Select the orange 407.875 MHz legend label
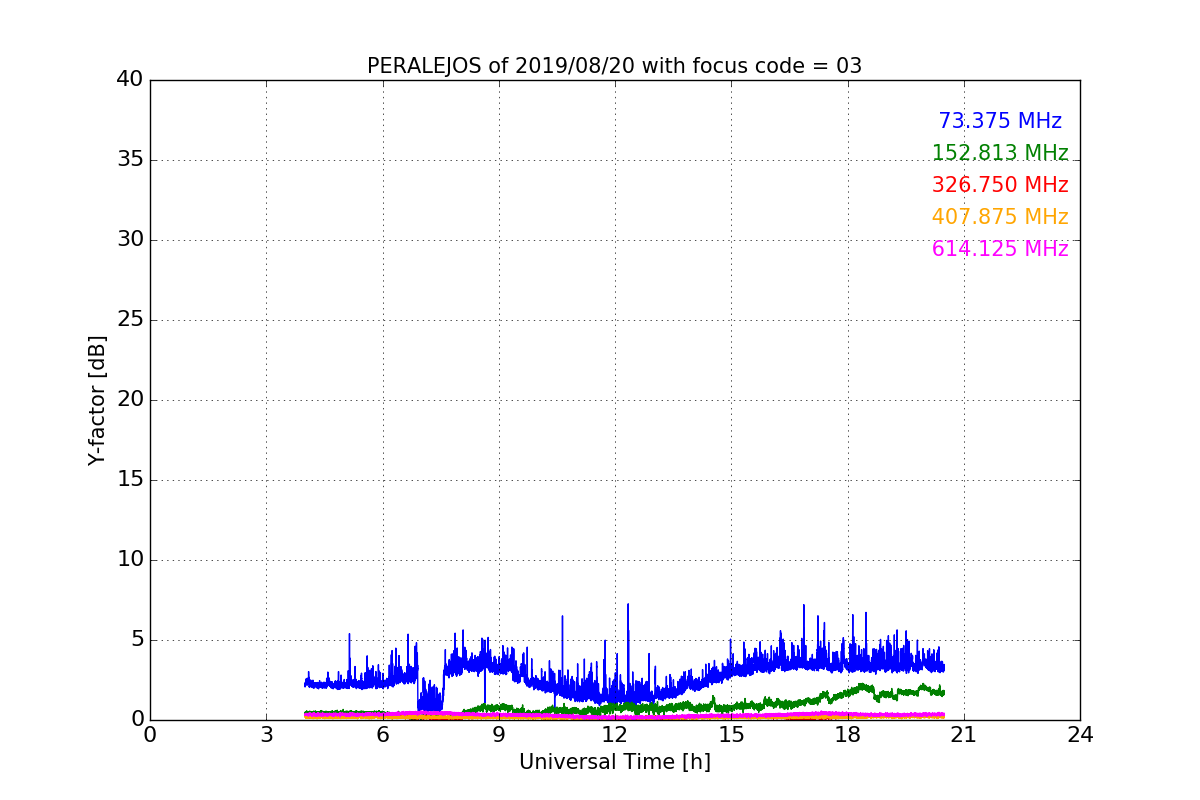This screenshot has width=1200, height=800. pos(1000,217)
